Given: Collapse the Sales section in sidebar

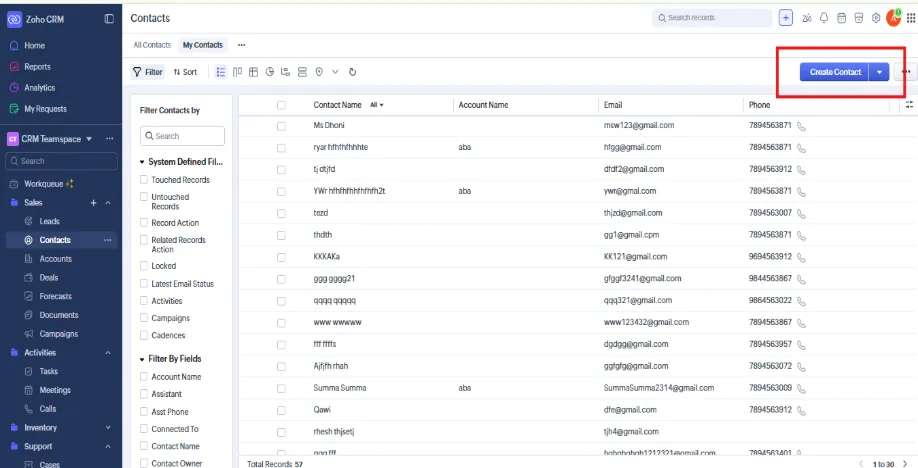Looking at the screenshot, I should pos(108,203).
